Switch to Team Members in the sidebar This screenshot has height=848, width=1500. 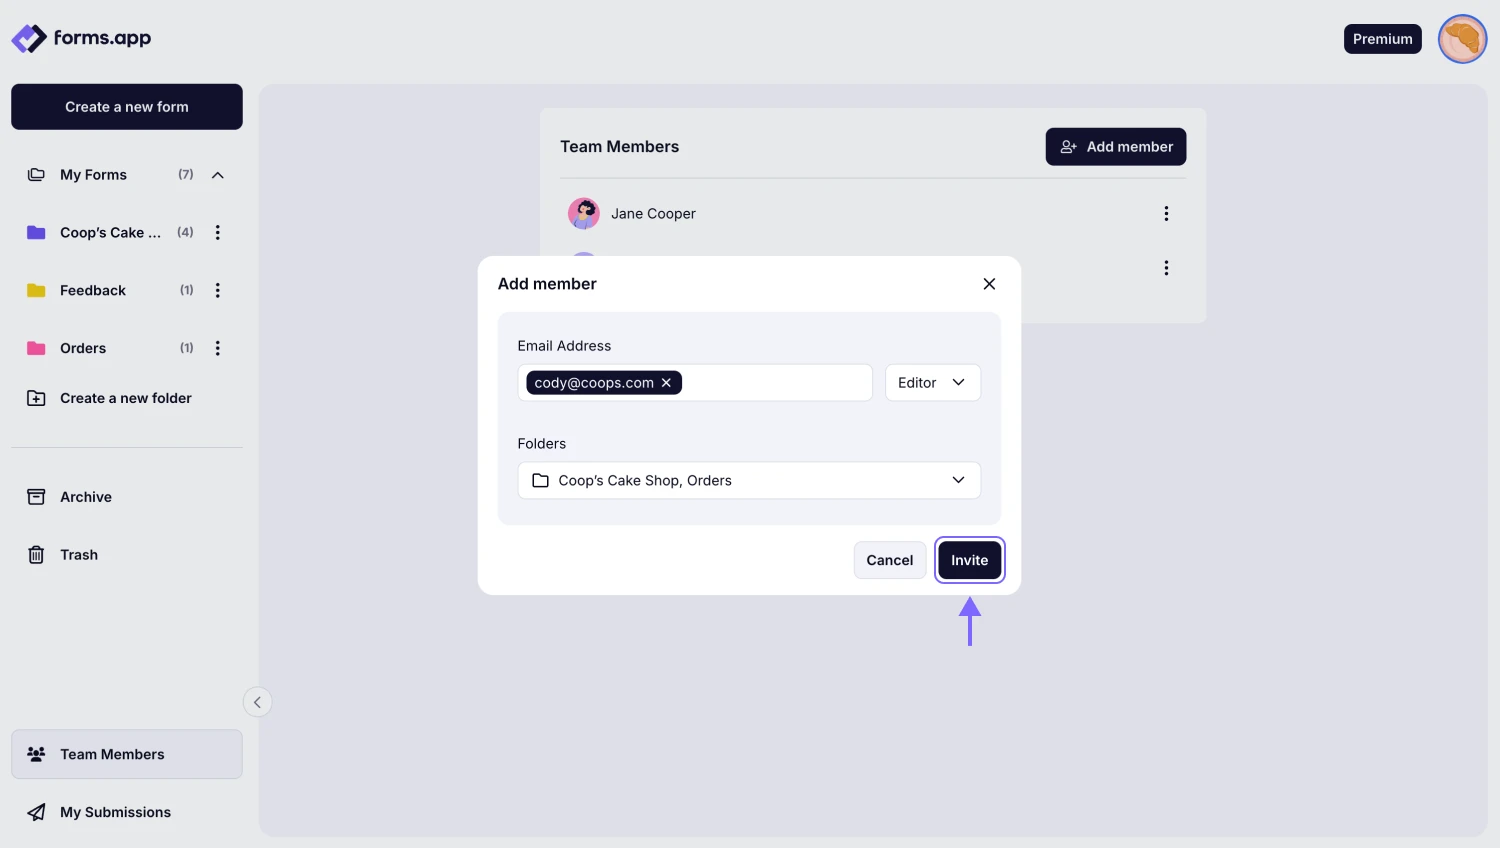[x=112, y=754]
